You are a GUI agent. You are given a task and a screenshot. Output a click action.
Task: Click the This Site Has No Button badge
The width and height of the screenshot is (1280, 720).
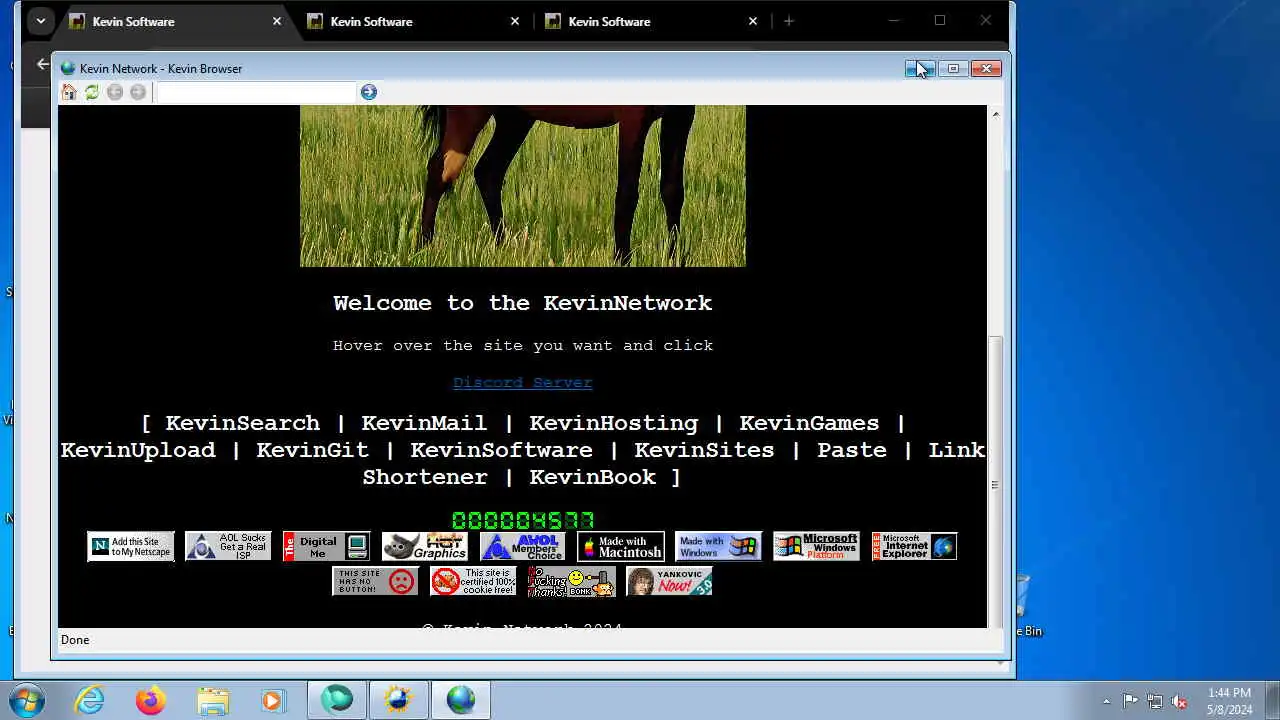375,581
